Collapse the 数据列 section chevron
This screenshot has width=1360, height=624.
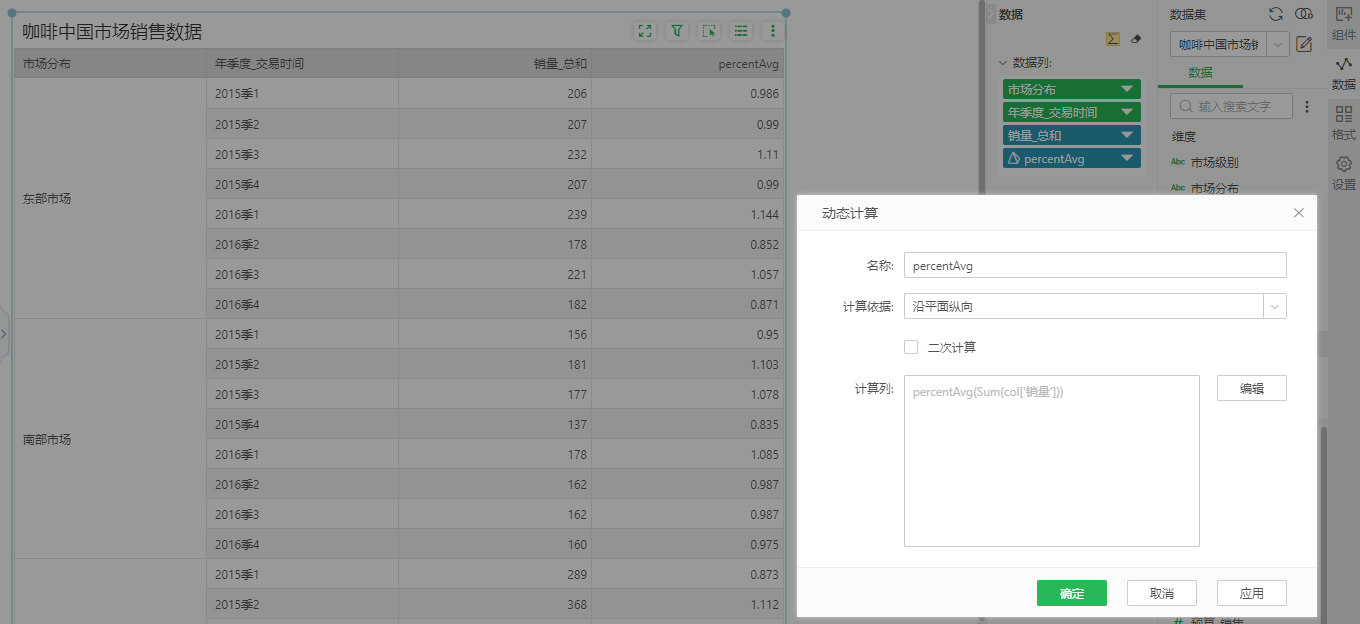[x=1003, y=63]
